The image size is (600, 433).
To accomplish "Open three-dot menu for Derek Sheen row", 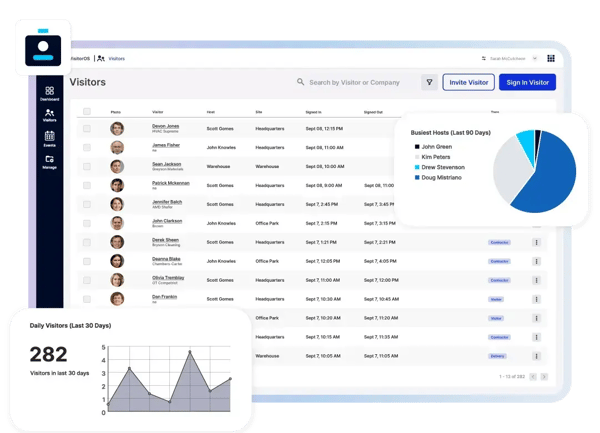I will point(536,242).
